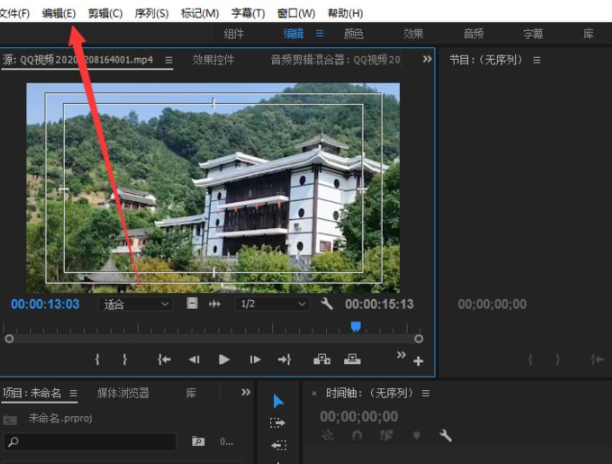Show hidden project panel tabs overflow
Viewport: 612px width, 464px height.
246,392
